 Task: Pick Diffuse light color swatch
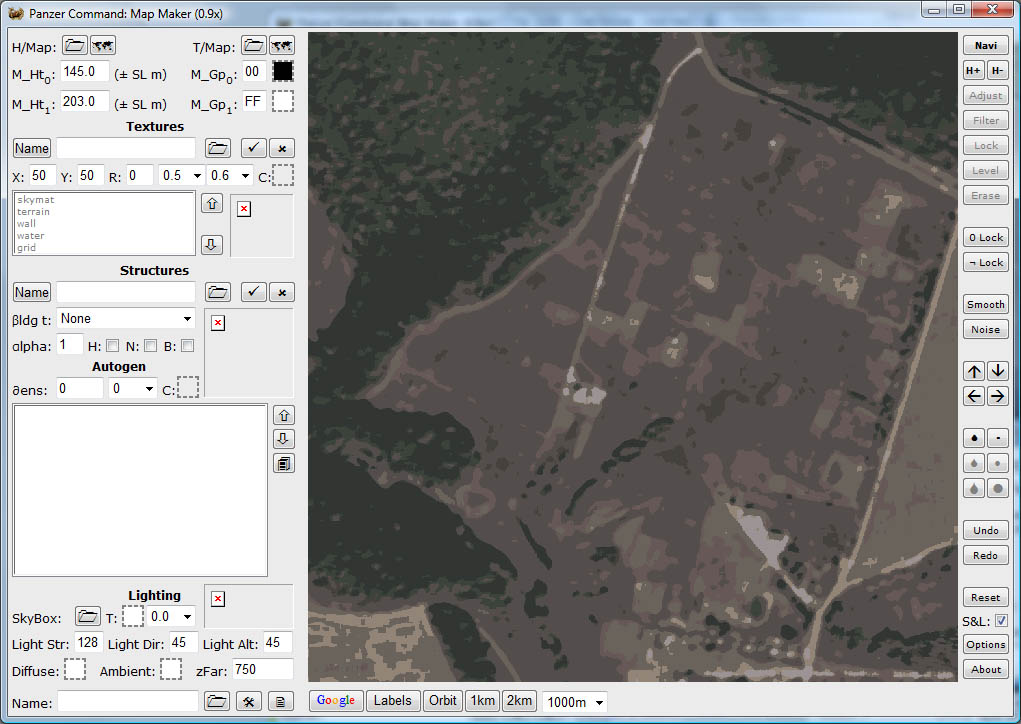click(75, 669)
